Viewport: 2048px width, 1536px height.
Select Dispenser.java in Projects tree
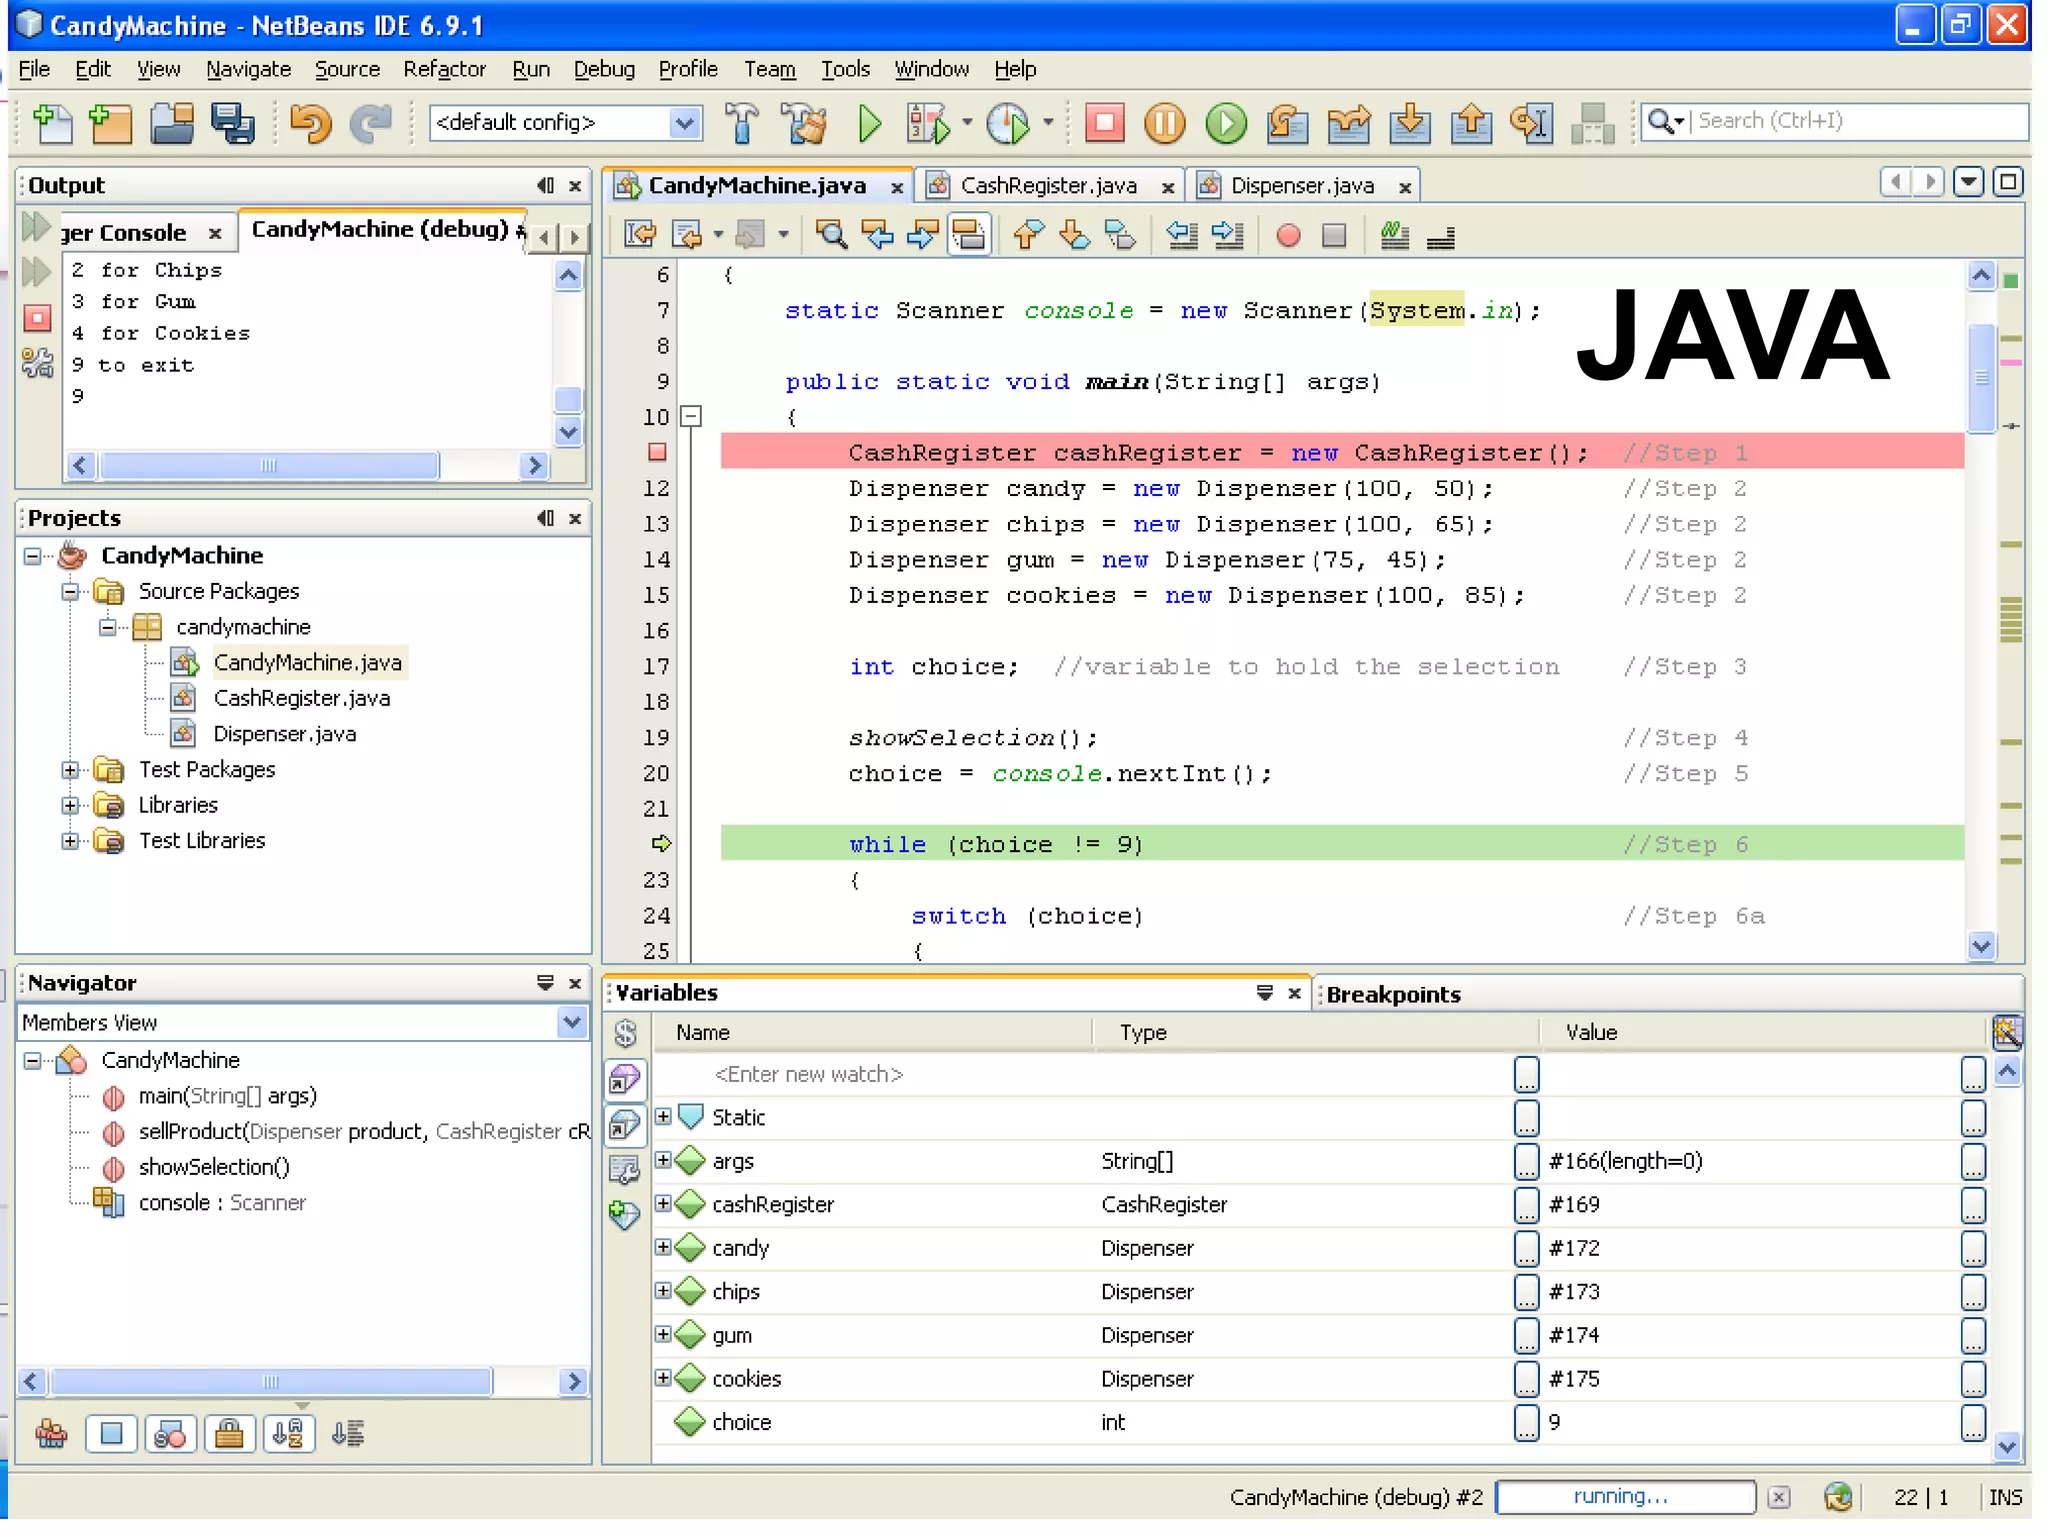284,734
